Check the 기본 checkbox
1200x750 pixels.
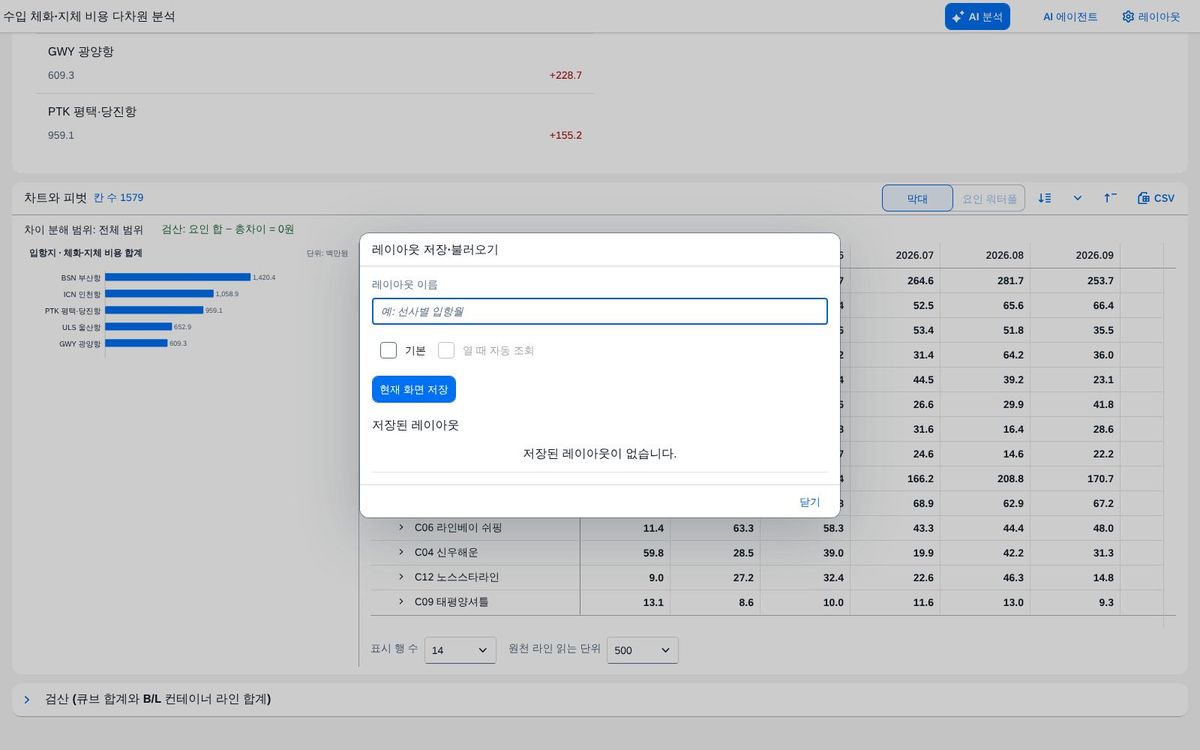pos(388,350)
